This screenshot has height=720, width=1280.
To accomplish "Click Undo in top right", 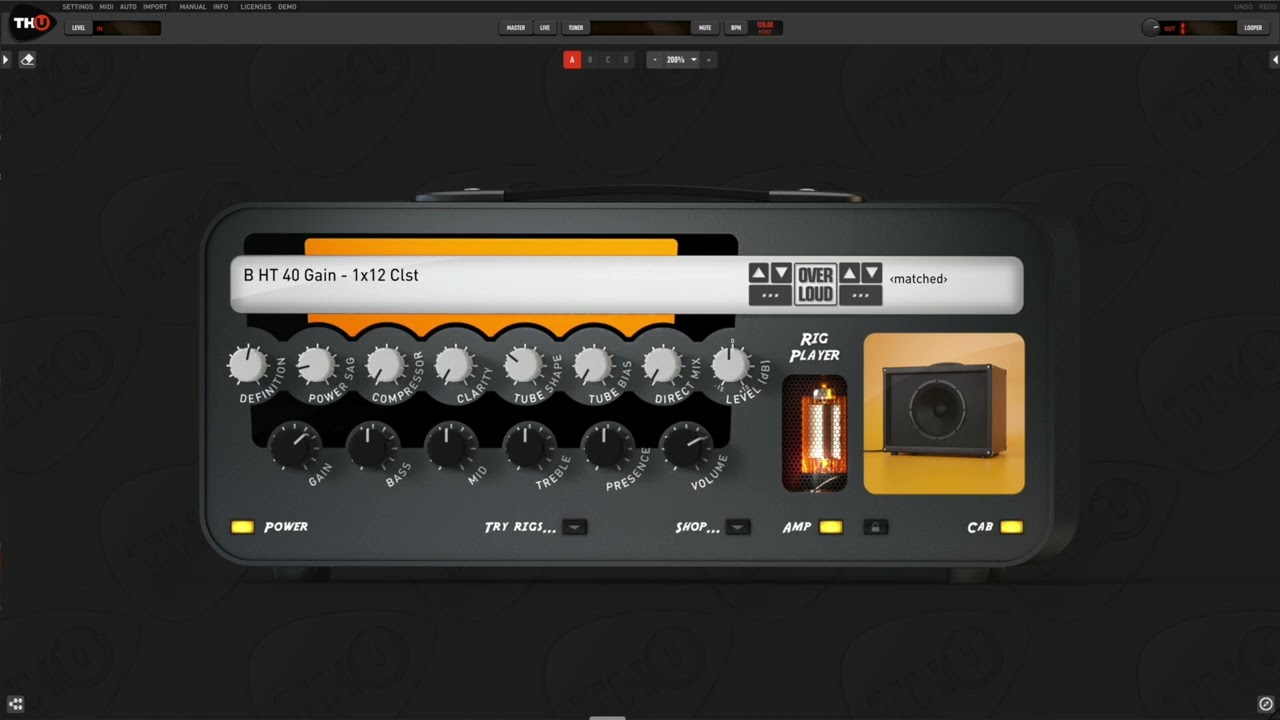I will point(1243,7).
